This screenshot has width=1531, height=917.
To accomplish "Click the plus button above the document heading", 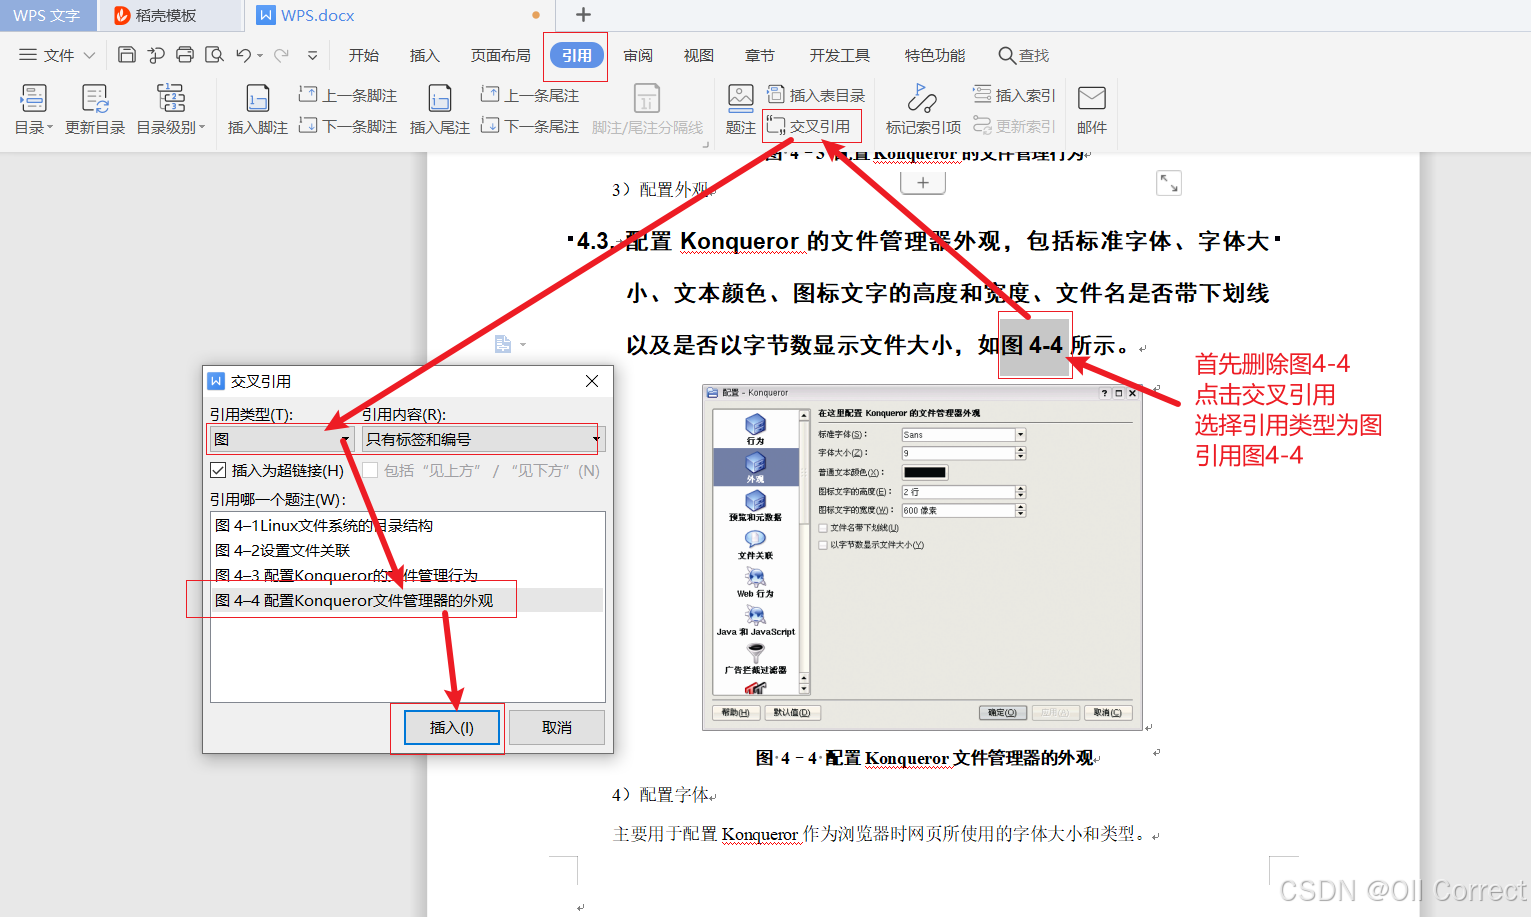I will [x=923, y=183].
